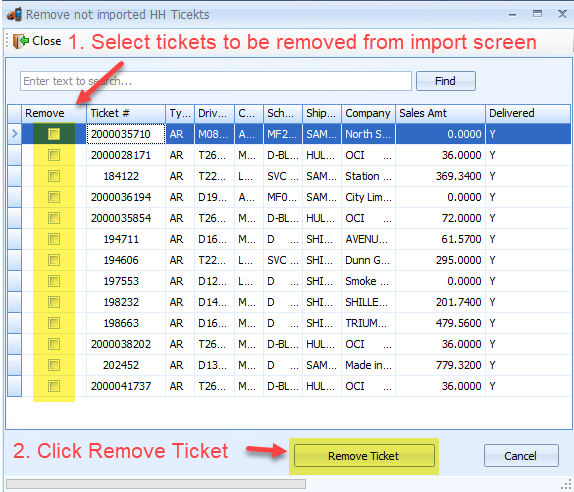Click the Delivered column header
Viewport: 574px width, 492px height.
coord(528,113)
